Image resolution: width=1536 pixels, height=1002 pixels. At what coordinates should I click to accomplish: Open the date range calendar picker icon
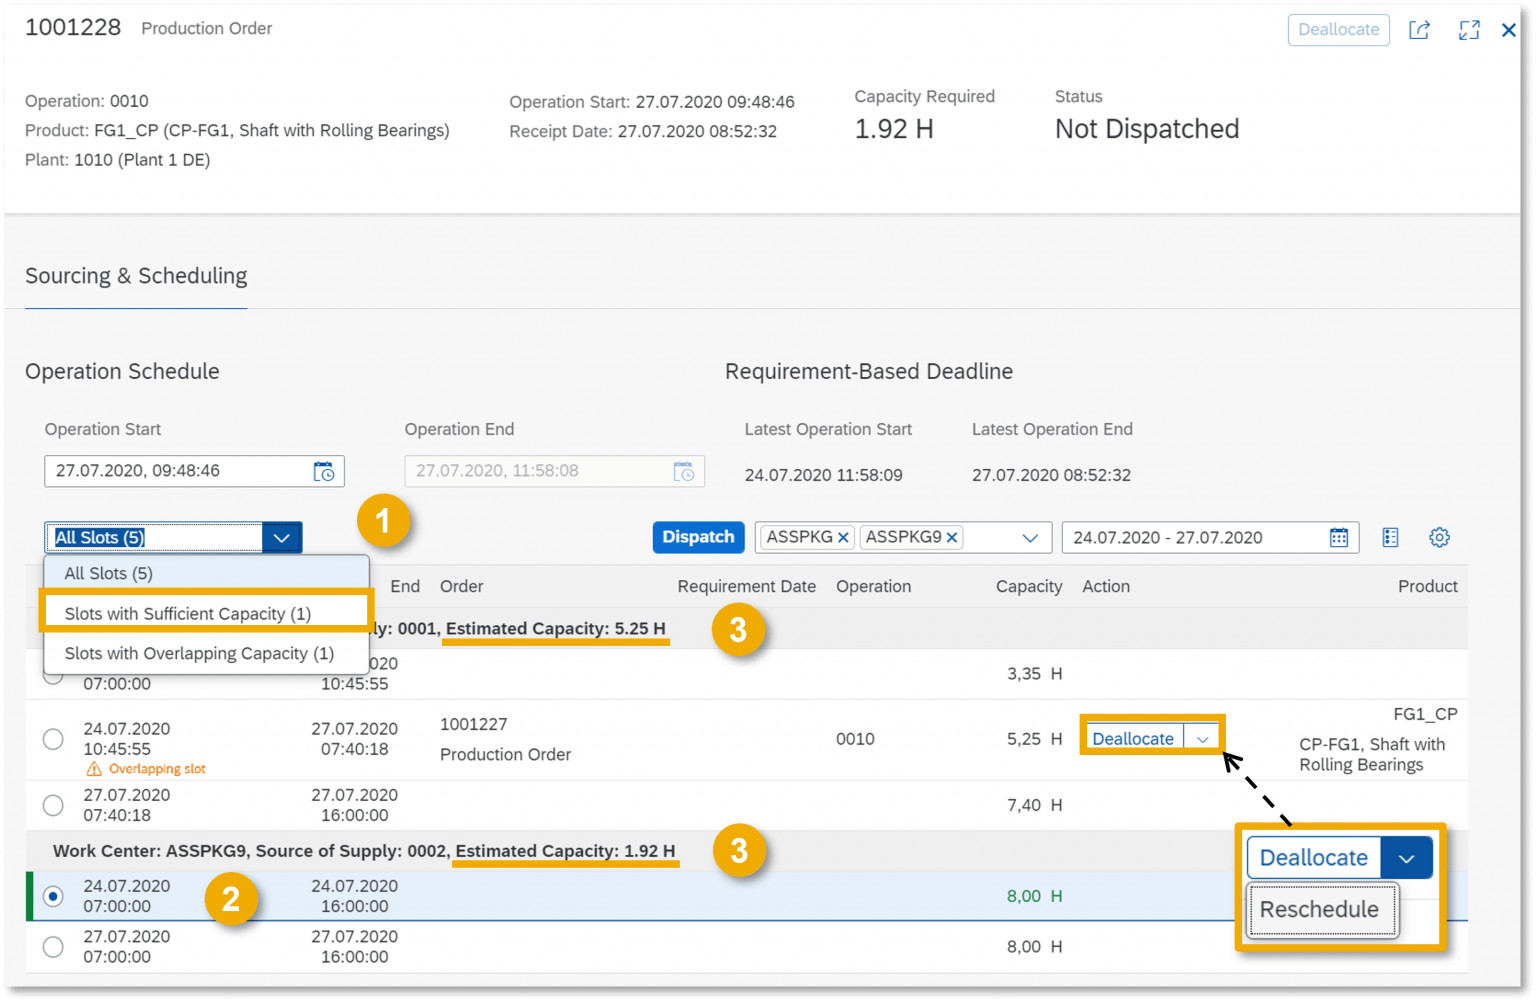pyautogui.click(x=1339, y=537)
